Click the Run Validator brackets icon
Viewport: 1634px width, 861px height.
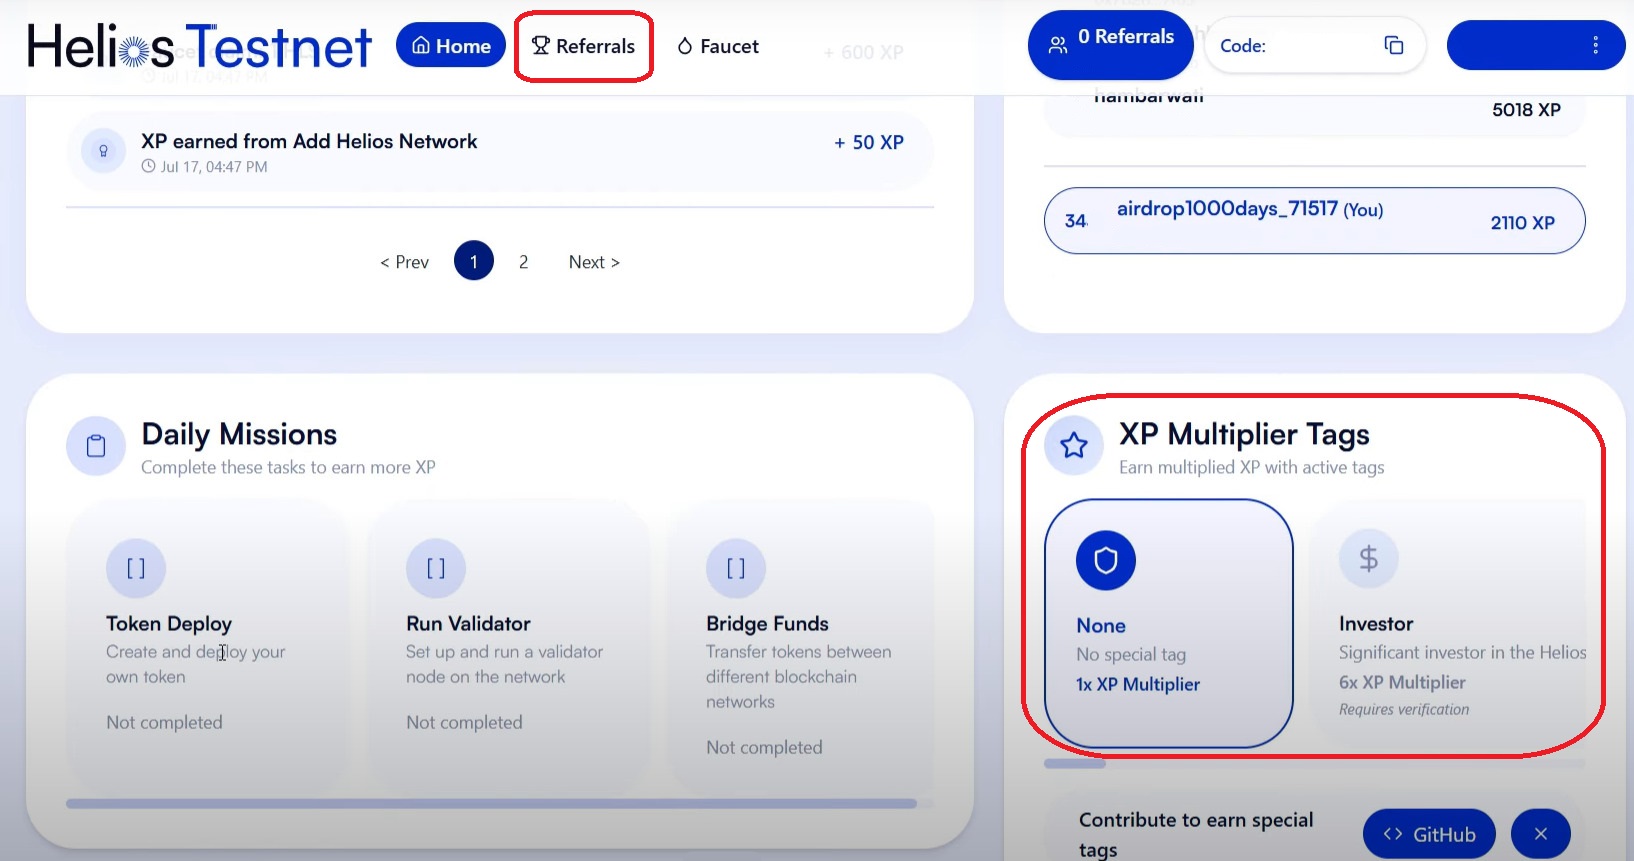436,568
